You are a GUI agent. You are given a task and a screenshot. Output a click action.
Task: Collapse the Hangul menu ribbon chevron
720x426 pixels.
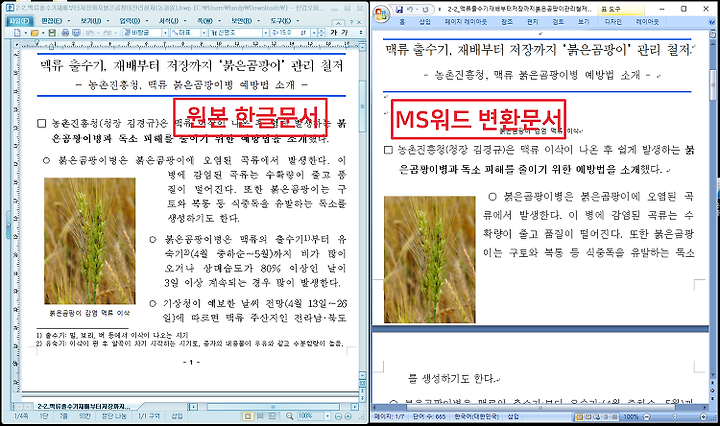click(x=338, y=22)
